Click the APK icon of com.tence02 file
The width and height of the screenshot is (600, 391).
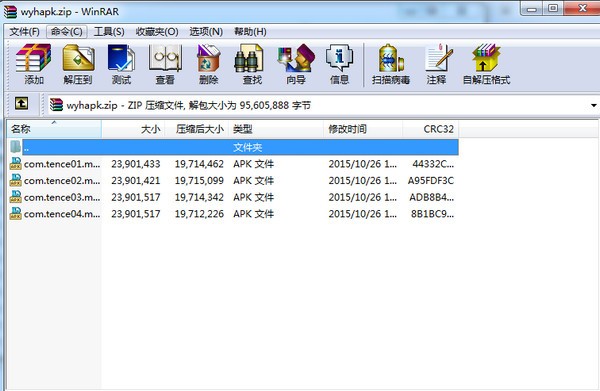point(16,180)
